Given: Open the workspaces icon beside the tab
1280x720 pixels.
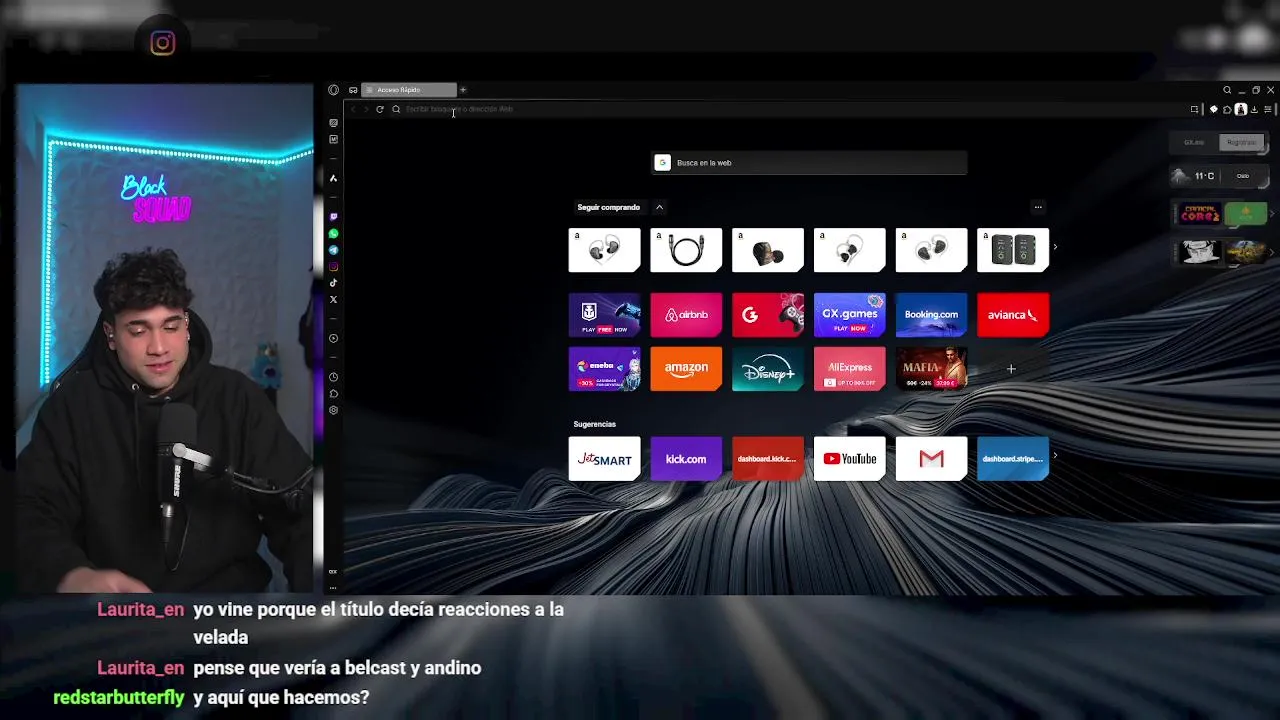Looking at the screenshot, I should (x=353, y=90).
